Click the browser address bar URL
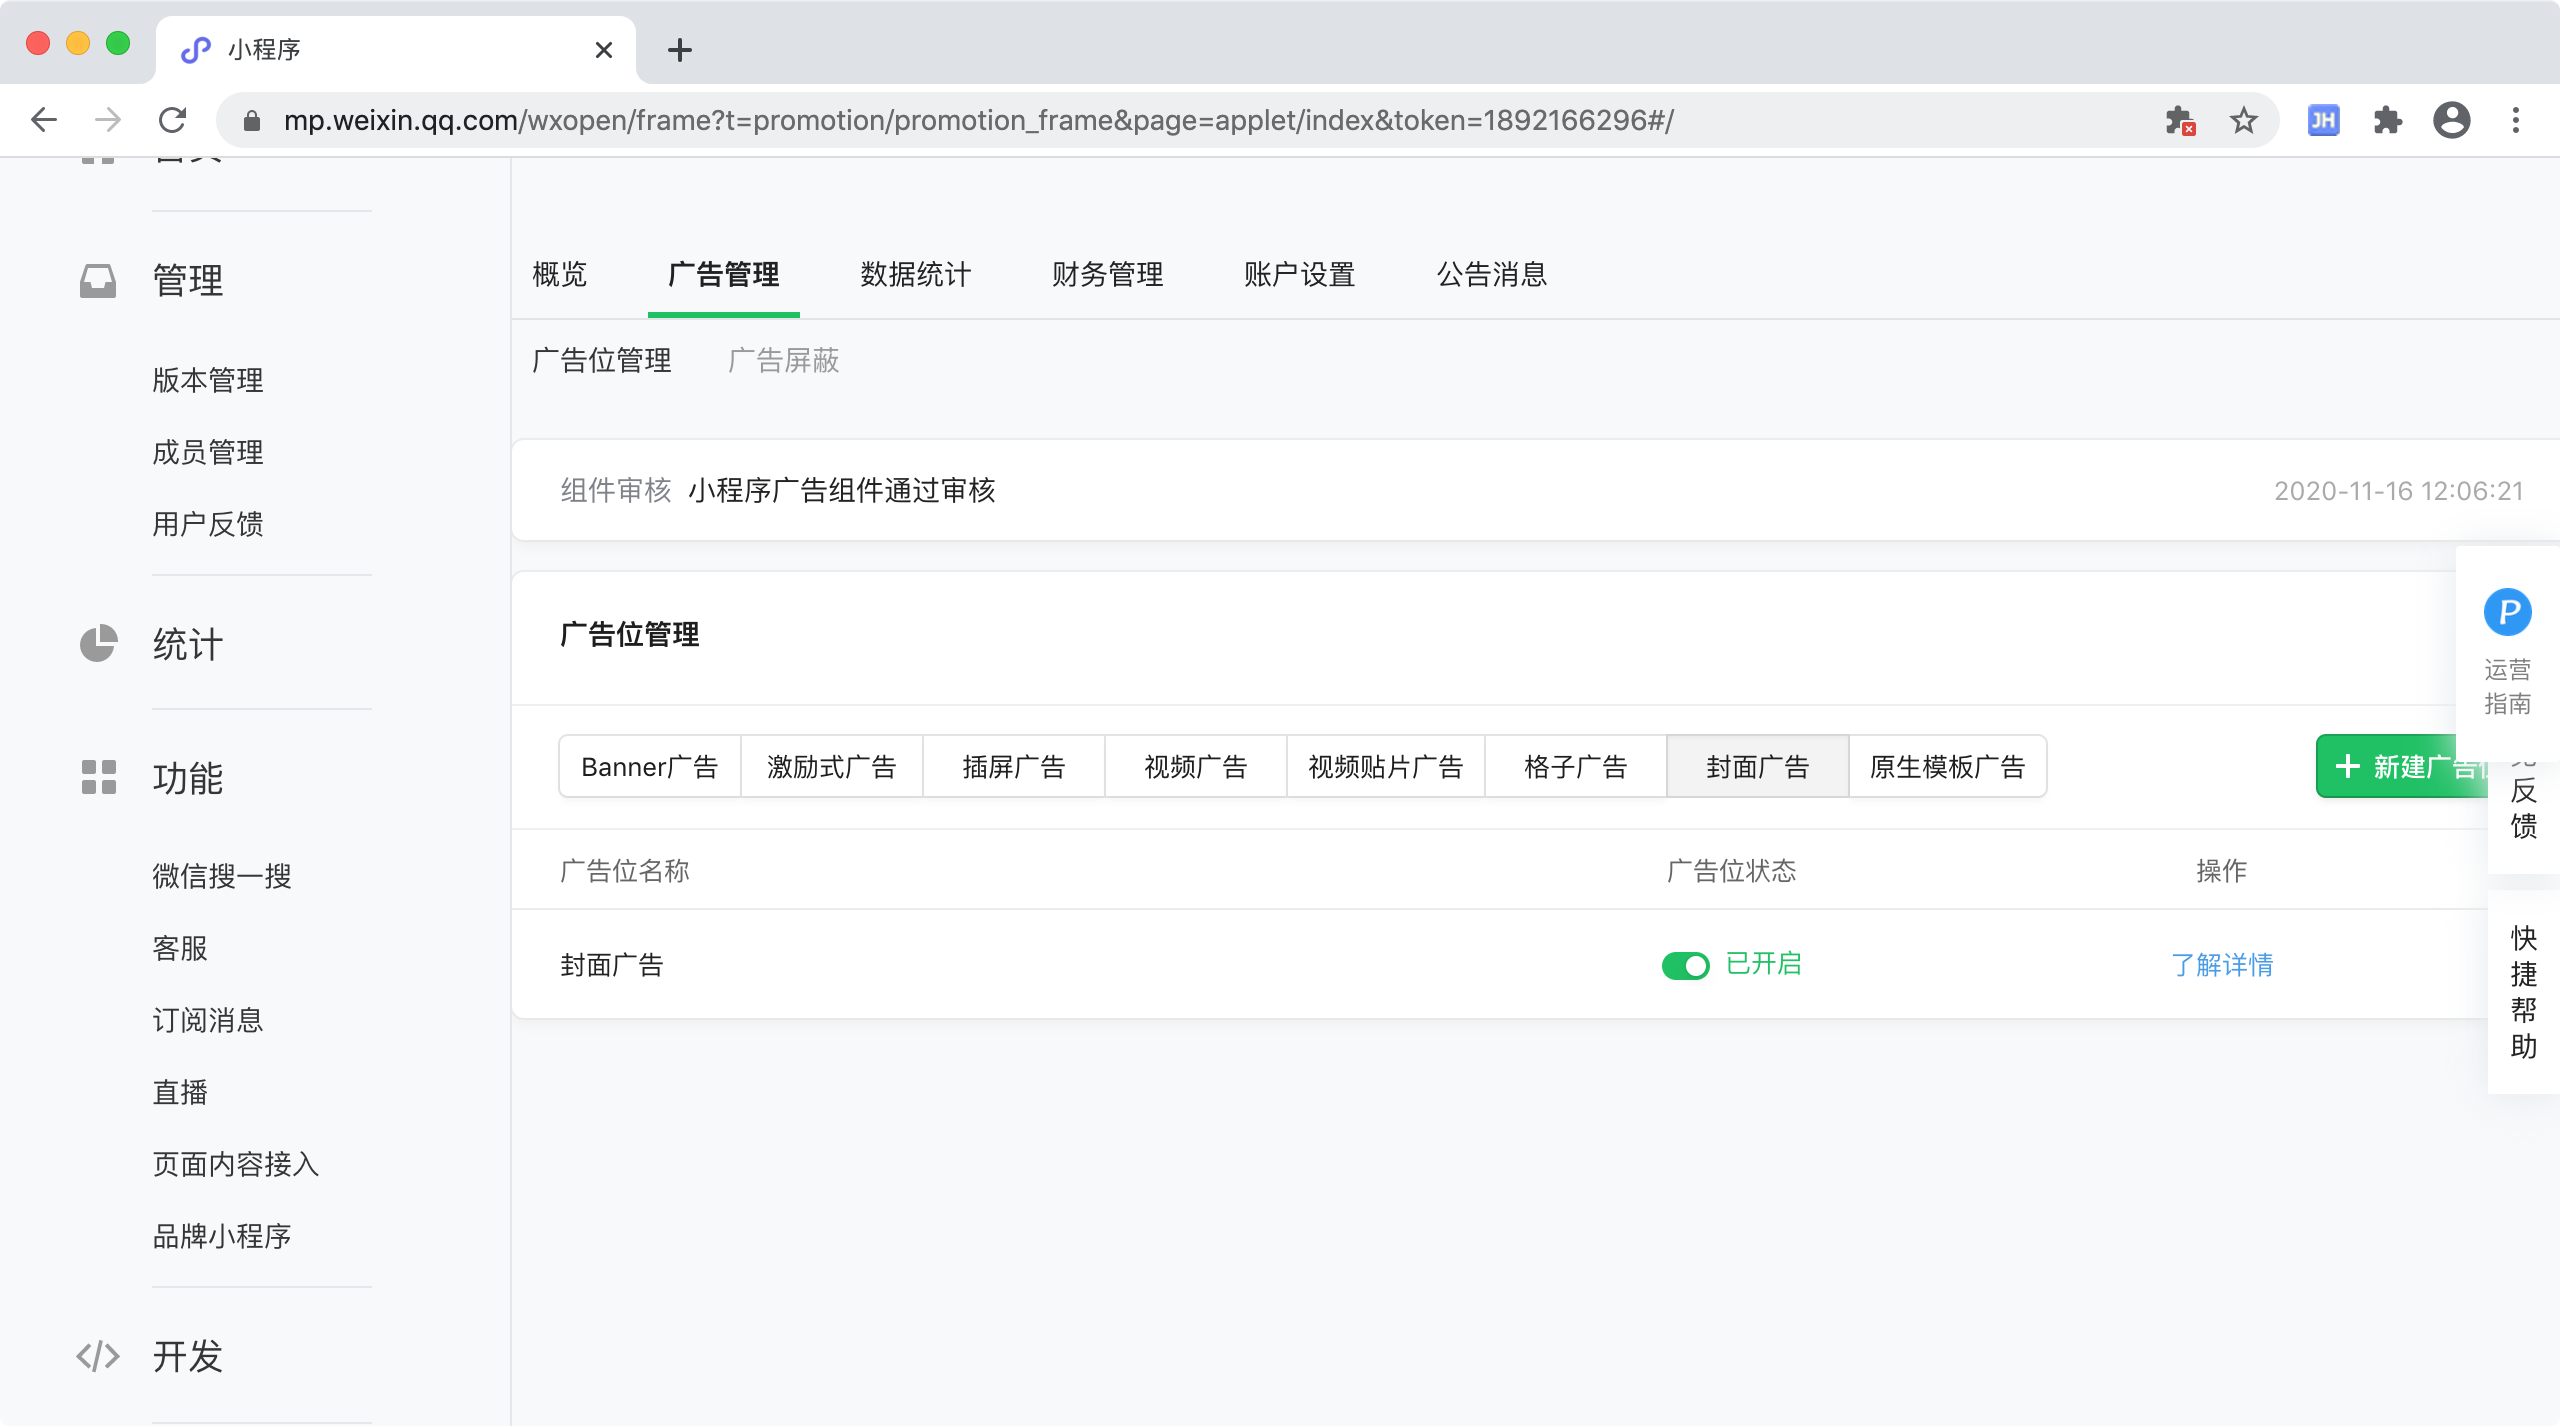2560x1426 pixels. [x=978, y=121]
